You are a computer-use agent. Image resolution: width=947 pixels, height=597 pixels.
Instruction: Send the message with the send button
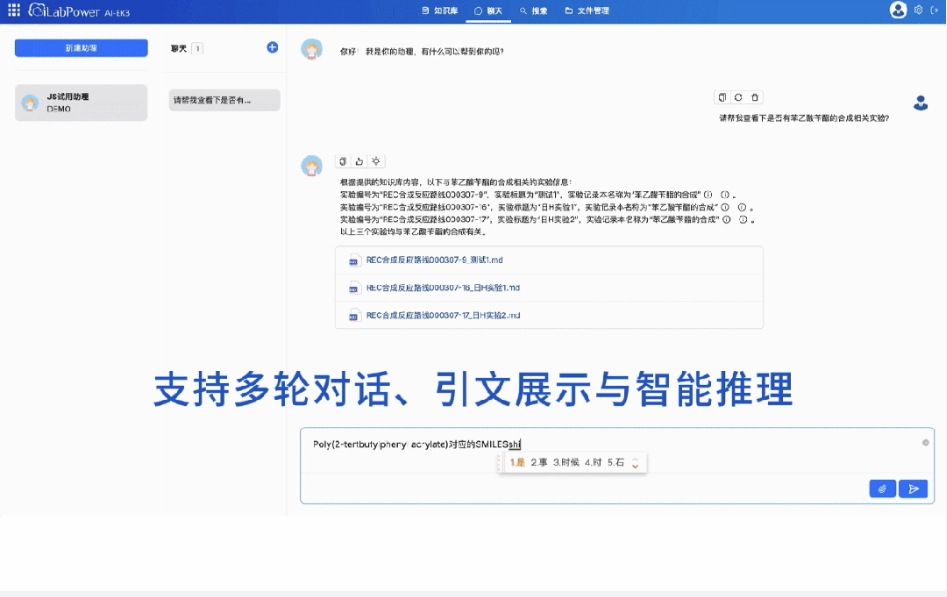913,489
